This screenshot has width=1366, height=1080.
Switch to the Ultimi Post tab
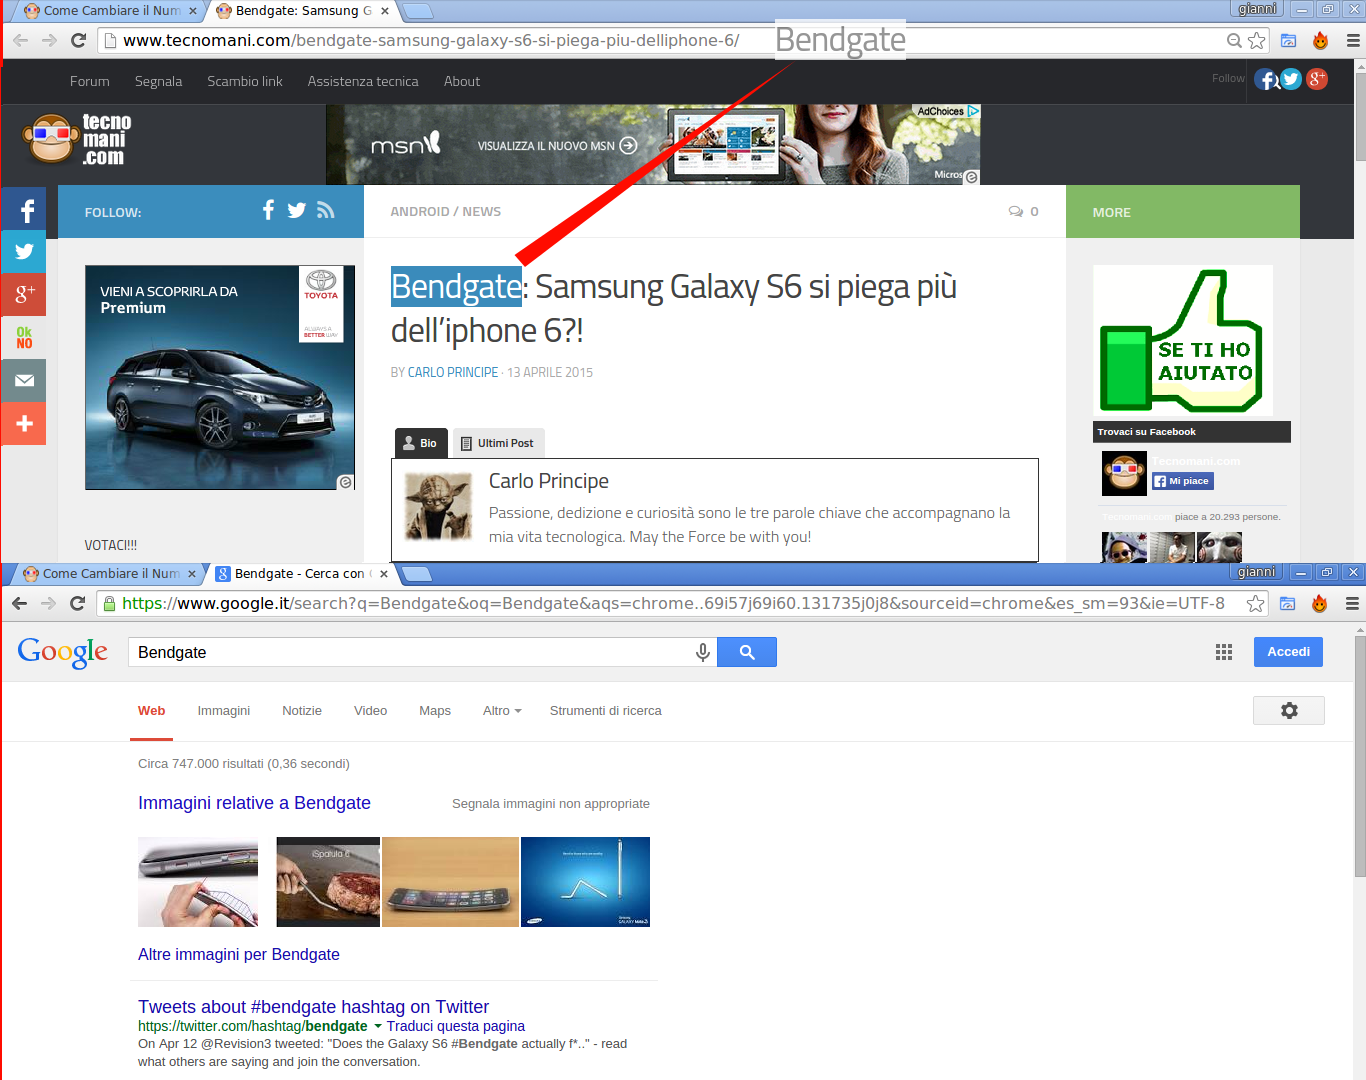[x=497, y=443]
